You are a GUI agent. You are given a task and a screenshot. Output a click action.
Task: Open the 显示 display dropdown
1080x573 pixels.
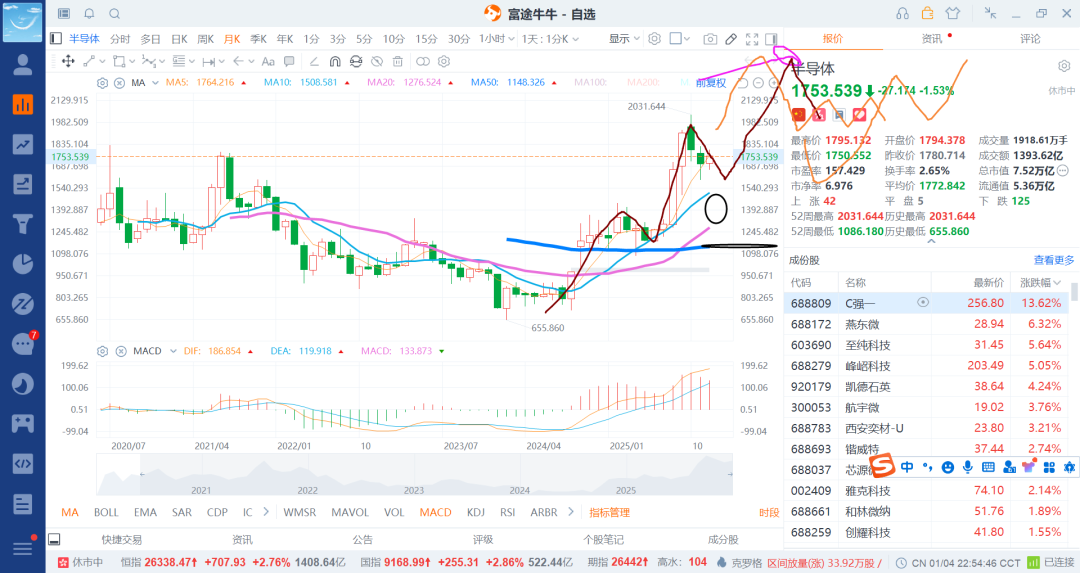coord(624,39)
